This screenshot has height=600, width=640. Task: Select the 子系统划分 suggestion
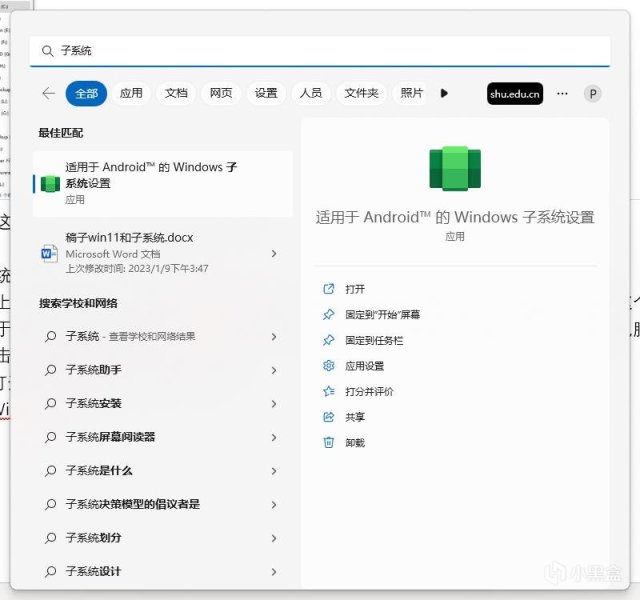pyautogui.click(x=162, y=538)
